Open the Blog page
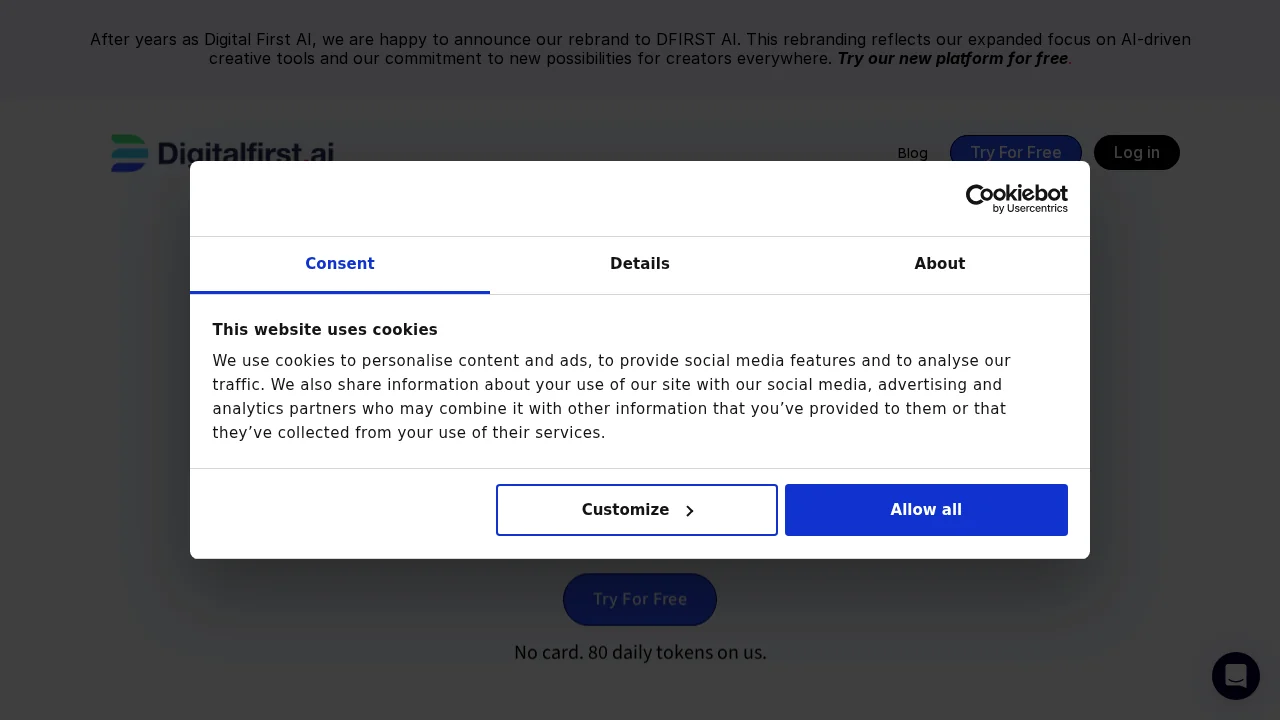1280x720 pixels. [x=912, y=153]
